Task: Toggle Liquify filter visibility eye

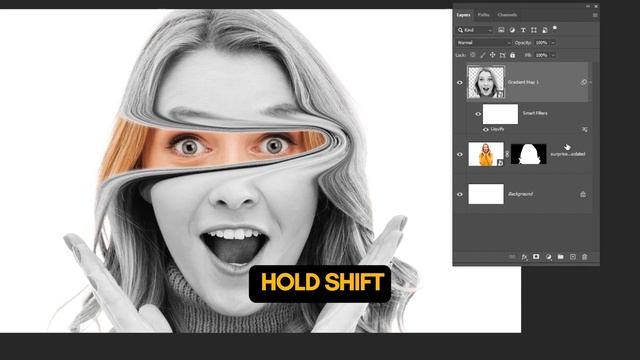Action: [486, 130]
